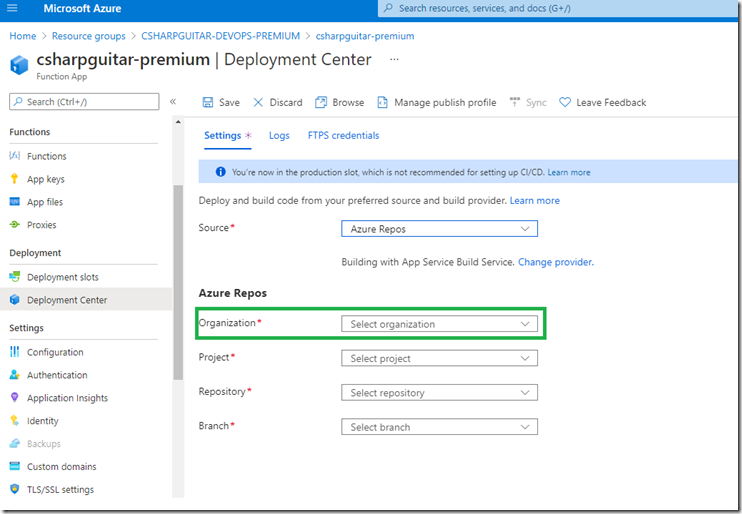Click the sidebar vertical scrollbar thumb

(178, 283)
